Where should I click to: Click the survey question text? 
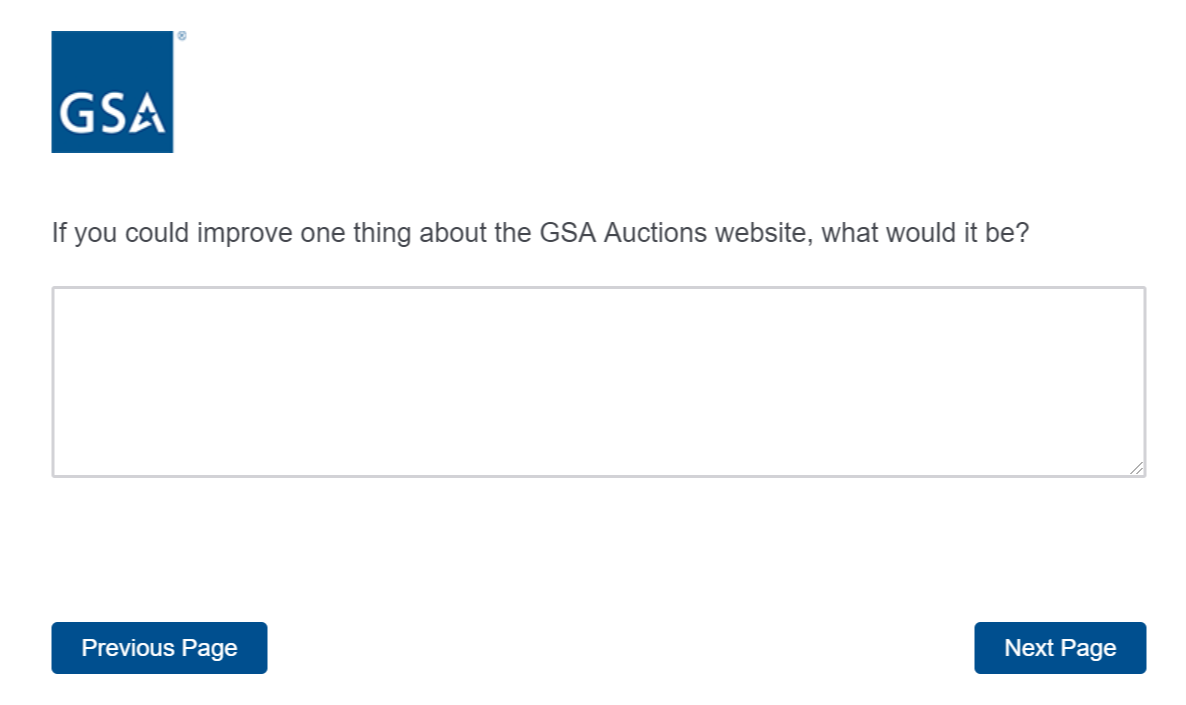[540, 234]
